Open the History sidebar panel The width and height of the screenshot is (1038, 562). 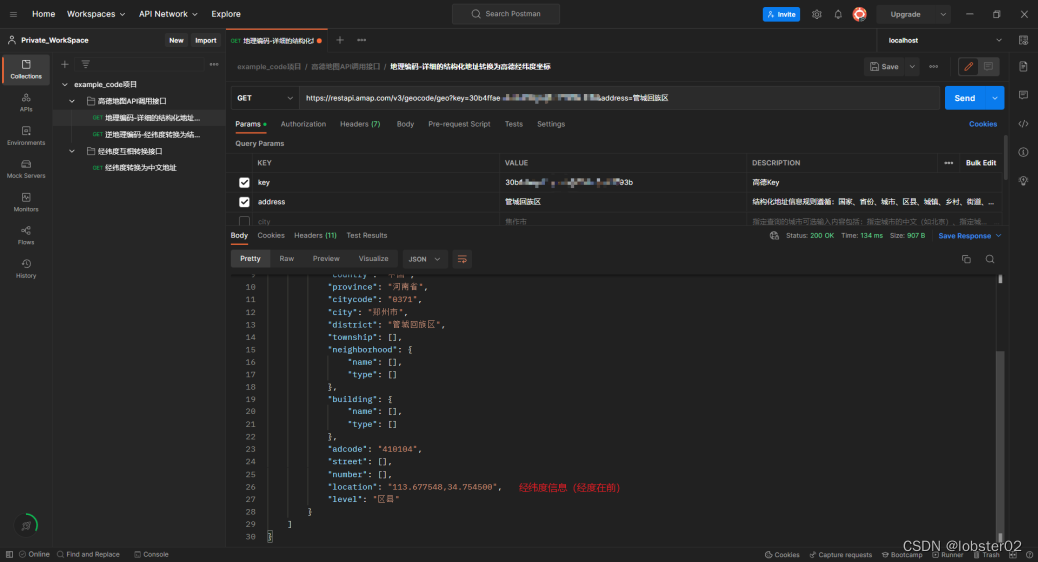click(26, 269)
